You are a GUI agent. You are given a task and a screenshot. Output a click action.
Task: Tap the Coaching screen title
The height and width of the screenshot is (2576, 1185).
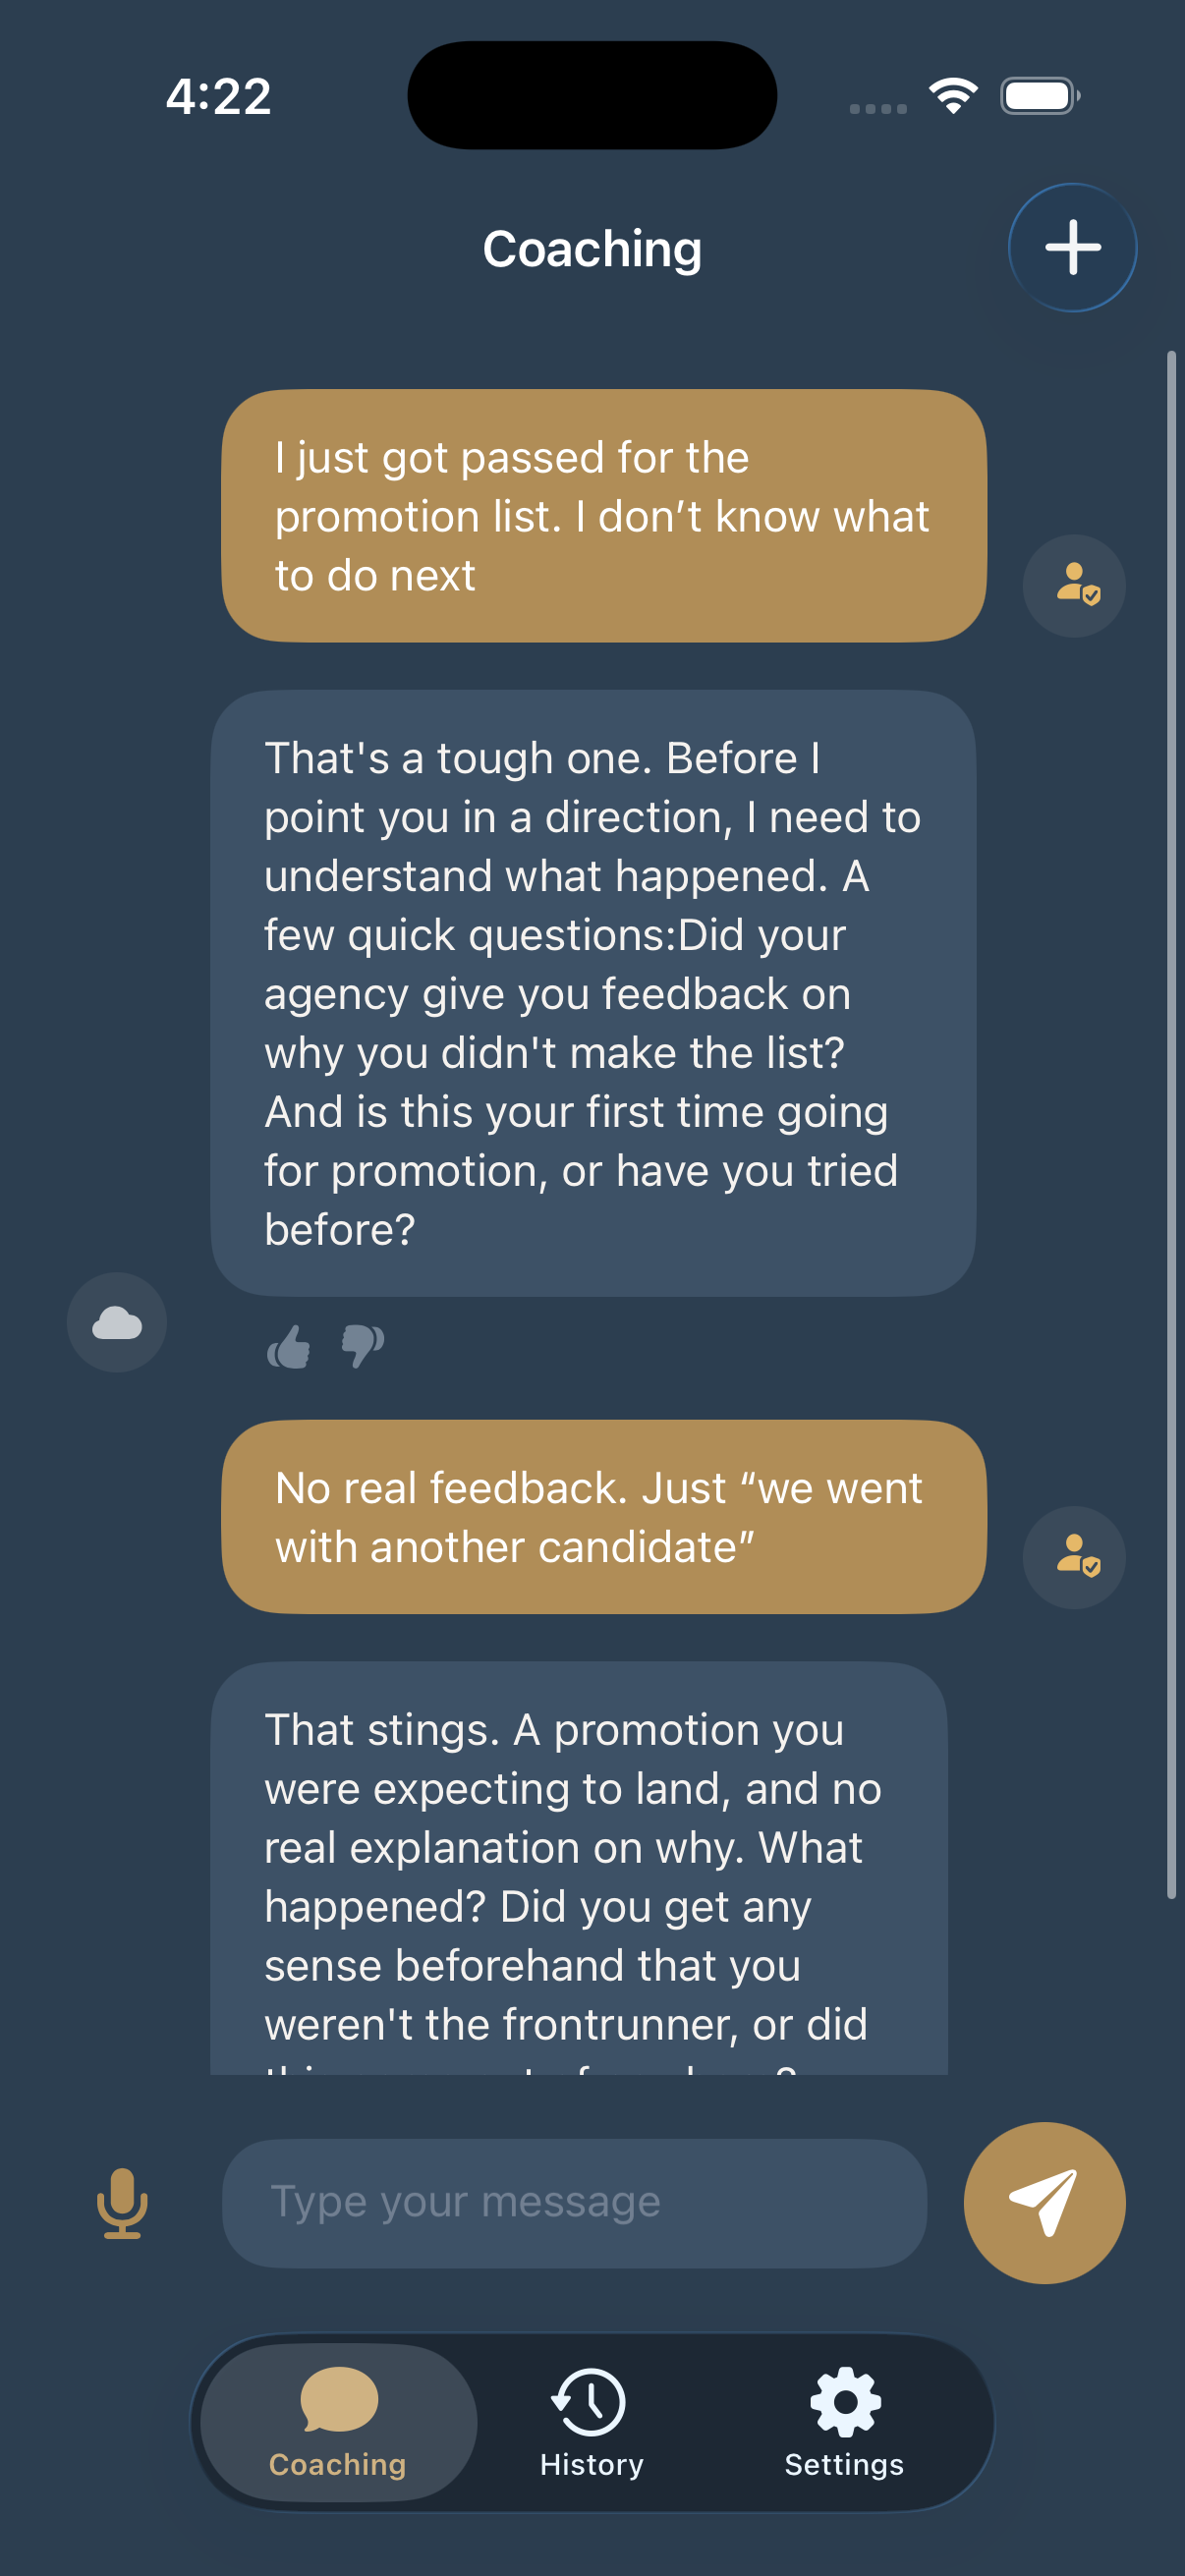[x=592, y=248]
